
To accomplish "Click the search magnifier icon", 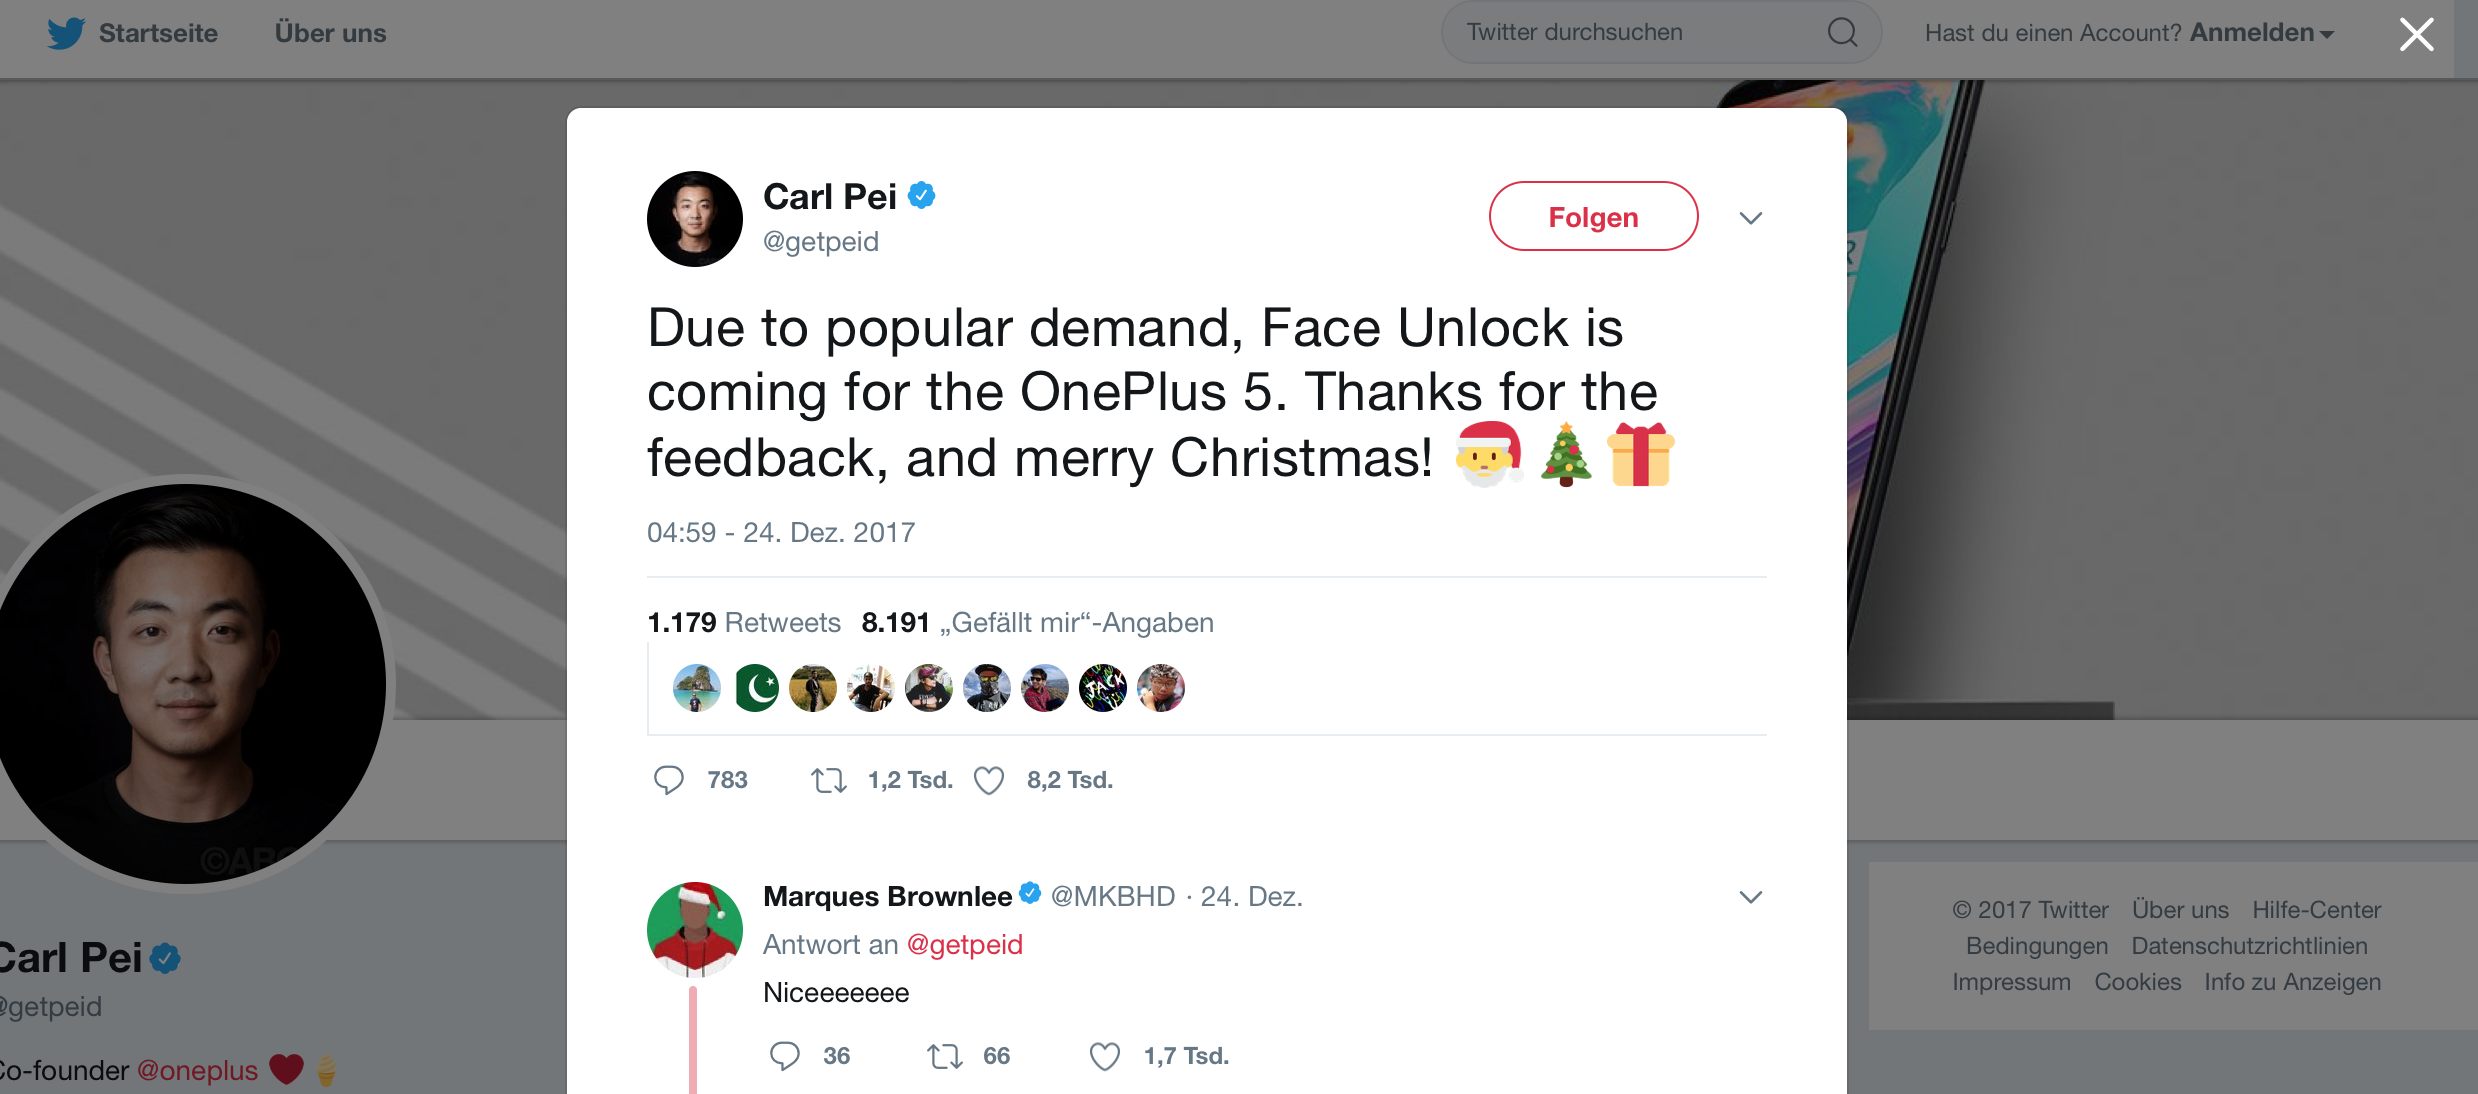I will click(1842, 32).
